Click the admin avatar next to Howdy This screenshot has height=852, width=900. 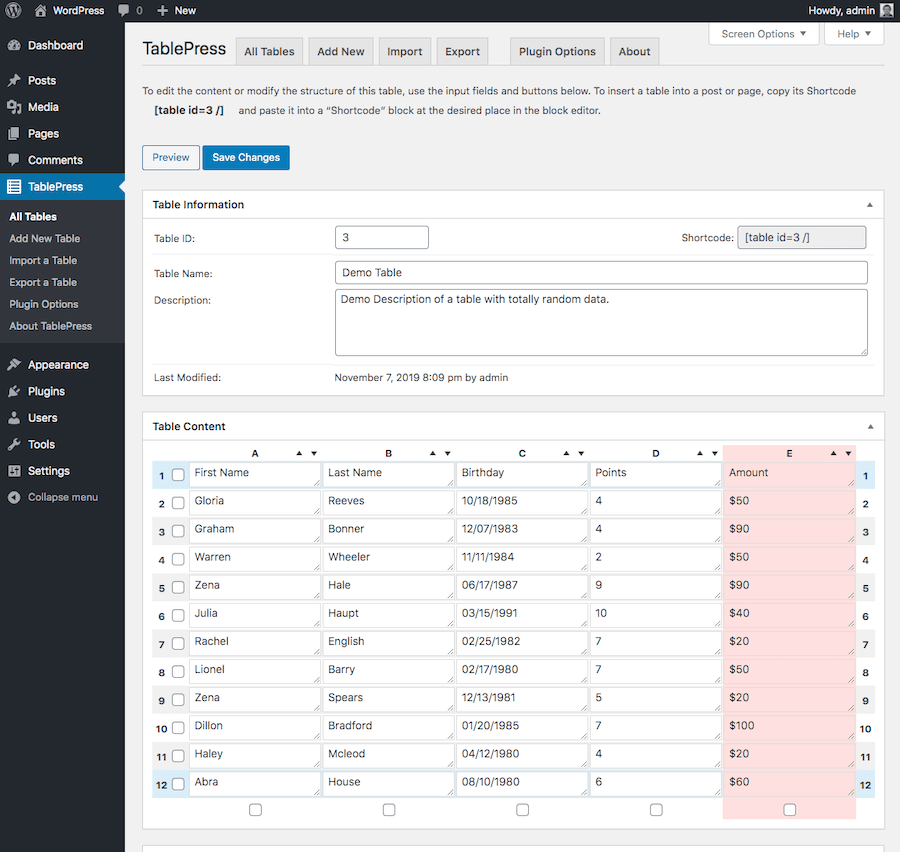click(x=886, y=10)
